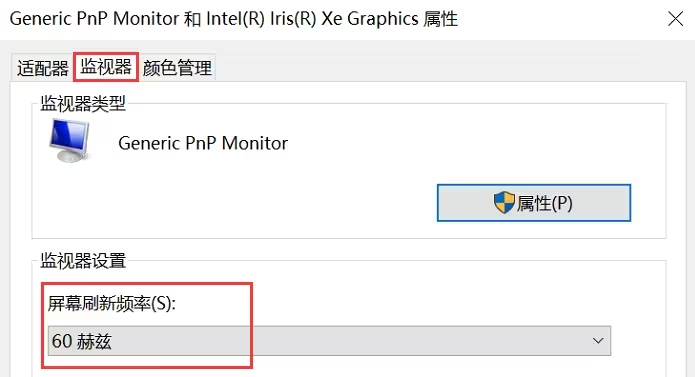This screenshot has width=695, height=377.
Task: Open monitor 属性(P) button
Action: coord(534,203)
